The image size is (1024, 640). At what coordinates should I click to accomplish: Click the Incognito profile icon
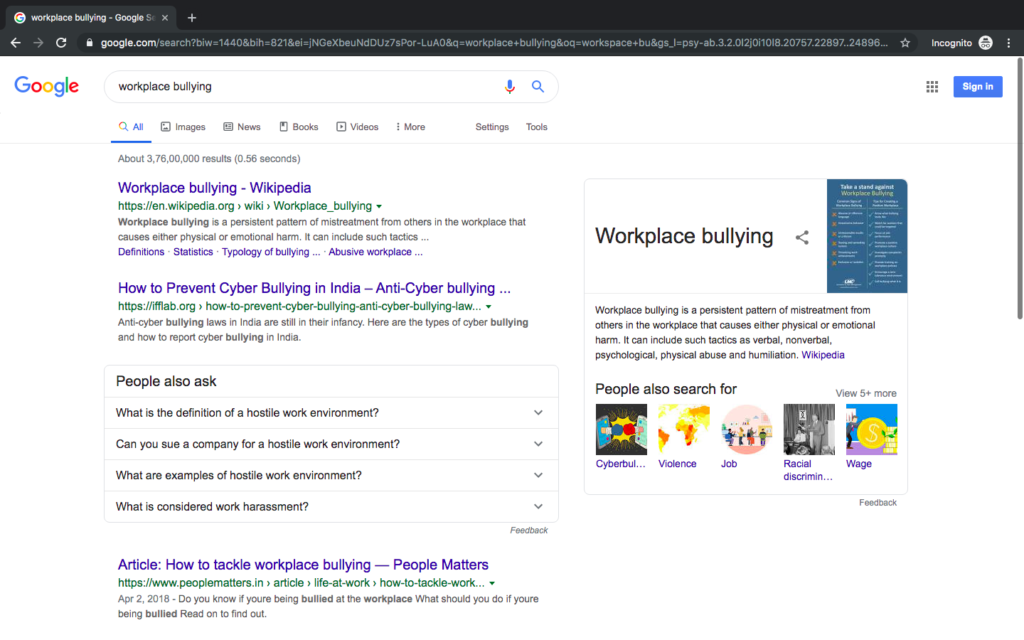click(x=985, y=43)
